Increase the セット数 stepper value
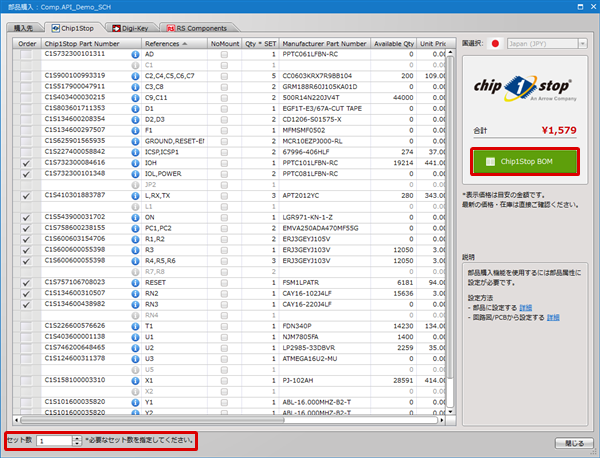Viewport: 600px width, 458px height. (77, 438)
